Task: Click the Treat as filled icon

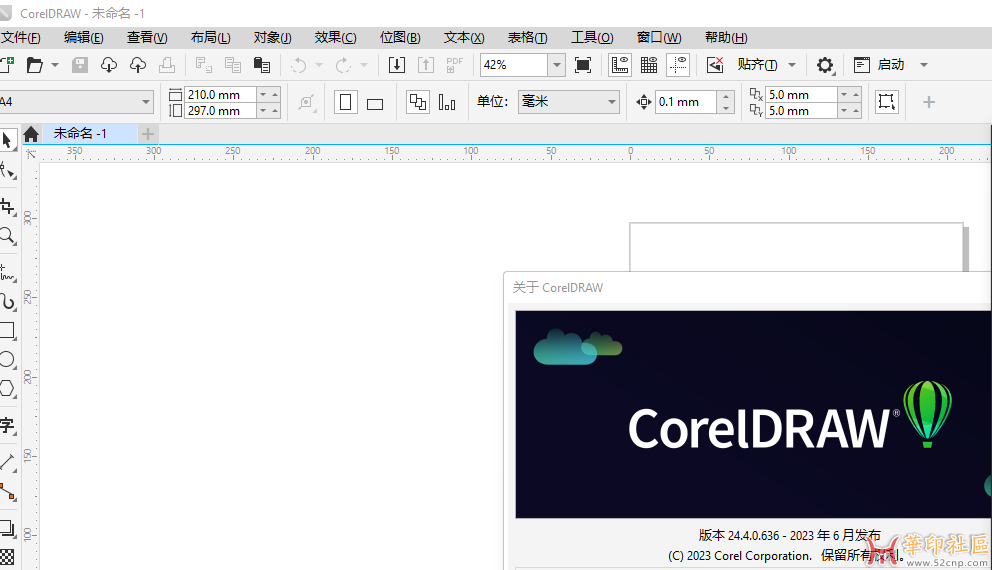Action: [x=886, y=102]
